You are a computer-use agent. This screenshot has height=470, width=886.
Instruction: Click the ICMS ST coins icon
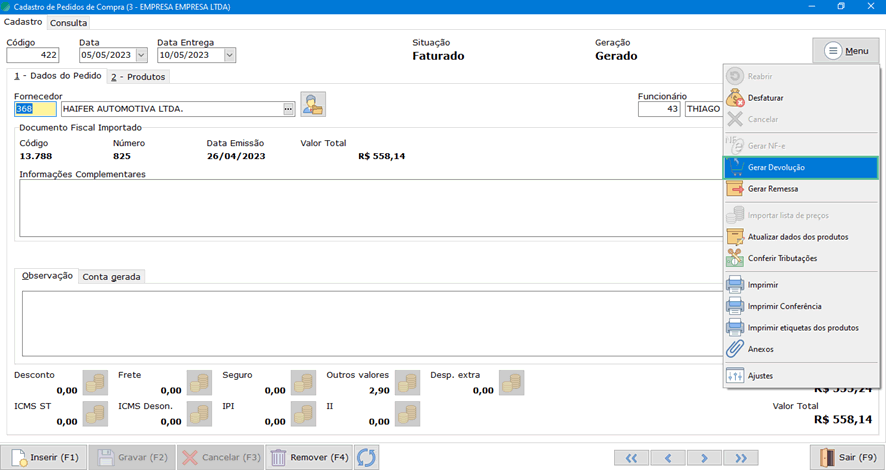coord(95,414)
